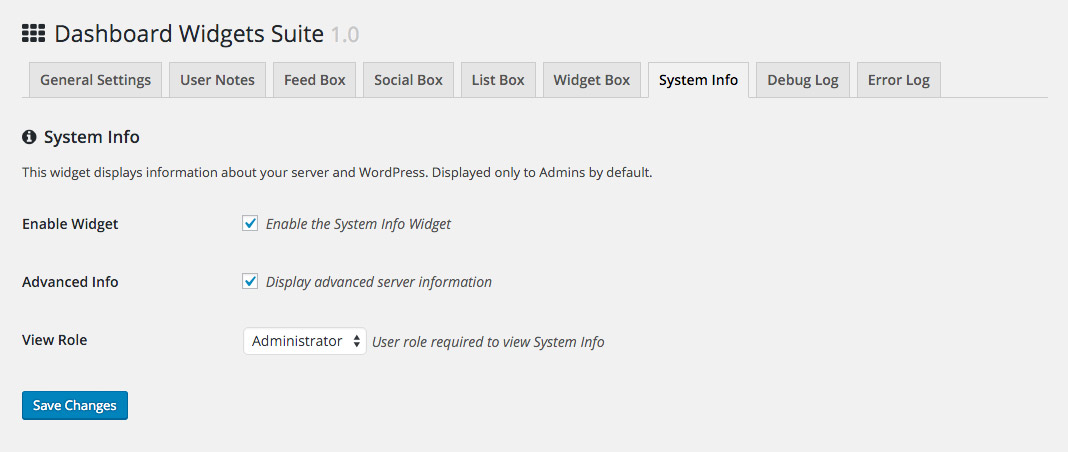Uncheck Enable the System Info Widget checkbox
This screenshot has width=1068, height=452.
[x=250, y=223]
